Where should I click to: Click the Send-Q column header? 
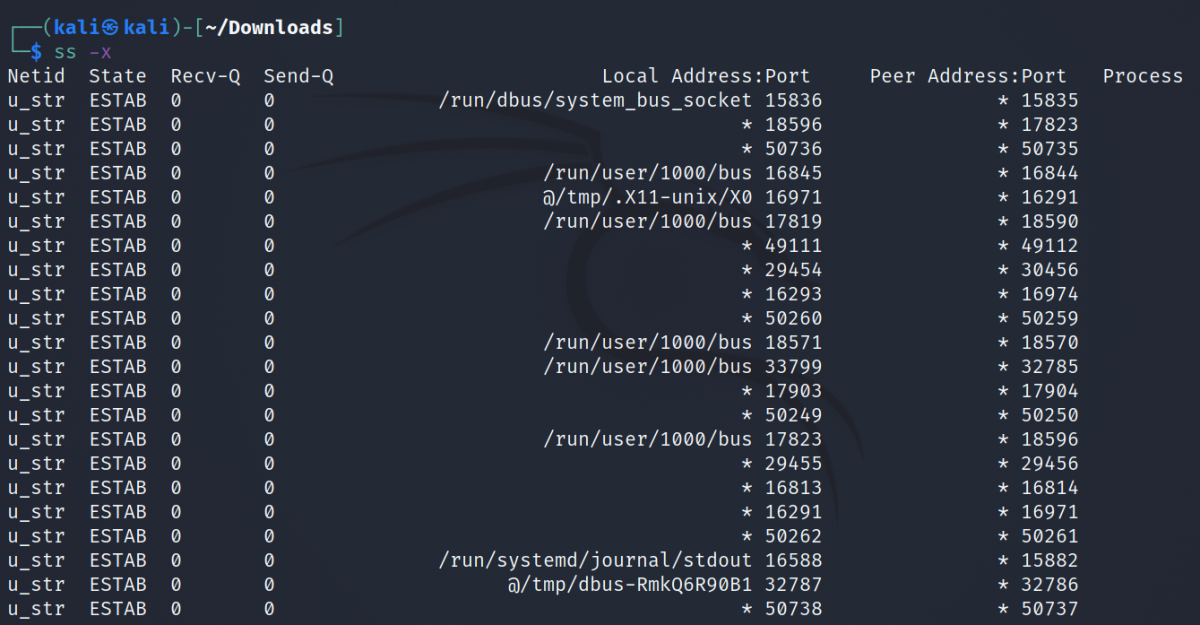(298, 76)
